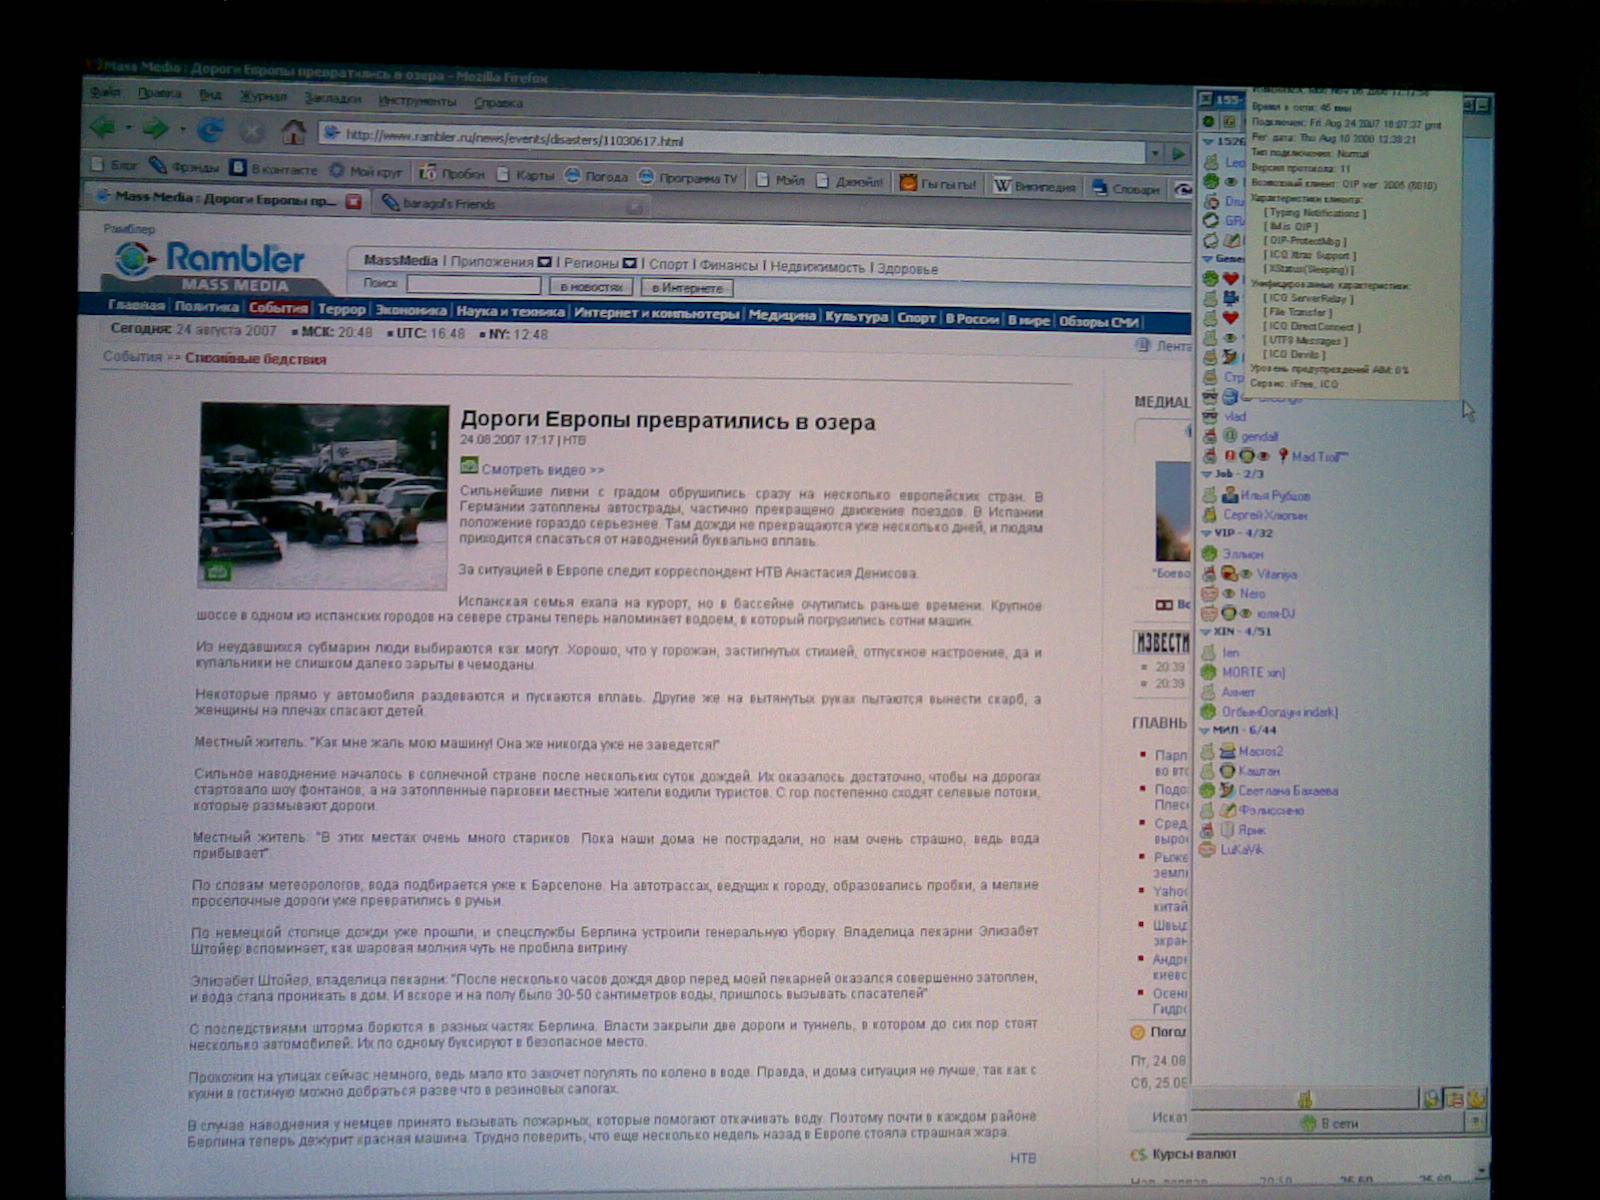1600x1200 pixels.
Task: Click the в новостях search button
Action: coord(591,287)
